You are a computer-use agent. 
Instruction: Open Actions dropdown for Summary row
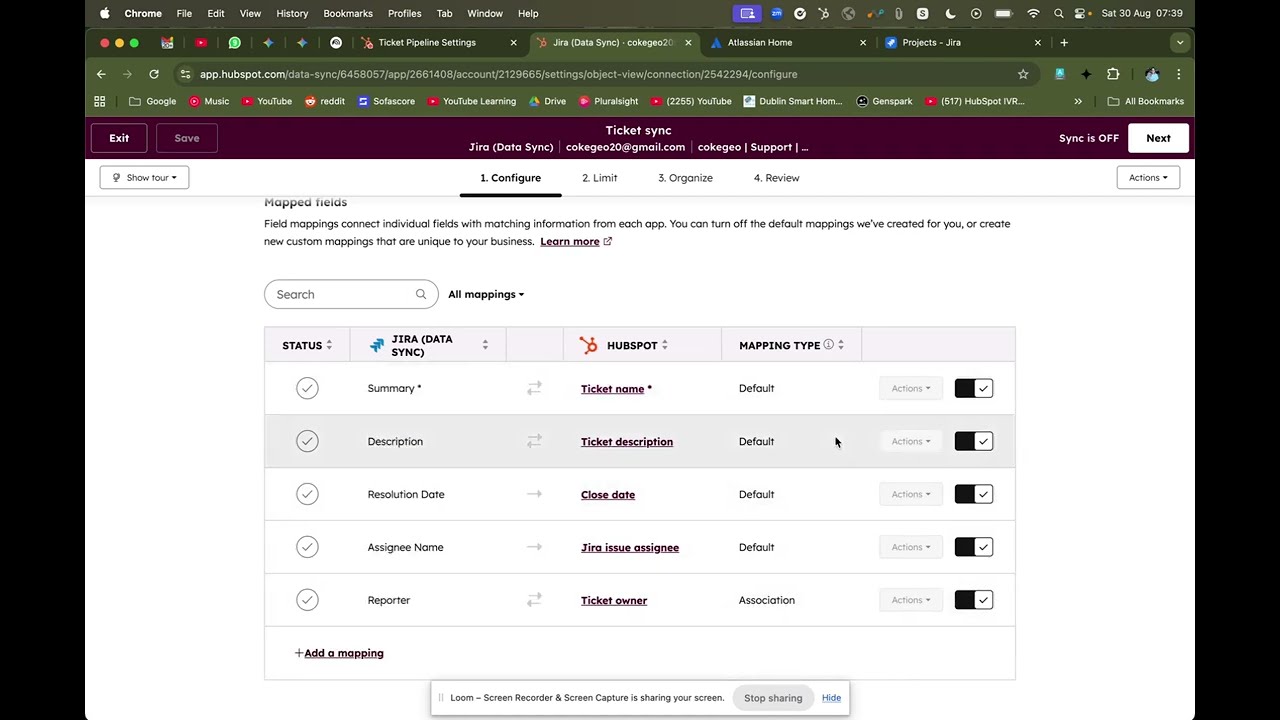click(x=911, y=388)
